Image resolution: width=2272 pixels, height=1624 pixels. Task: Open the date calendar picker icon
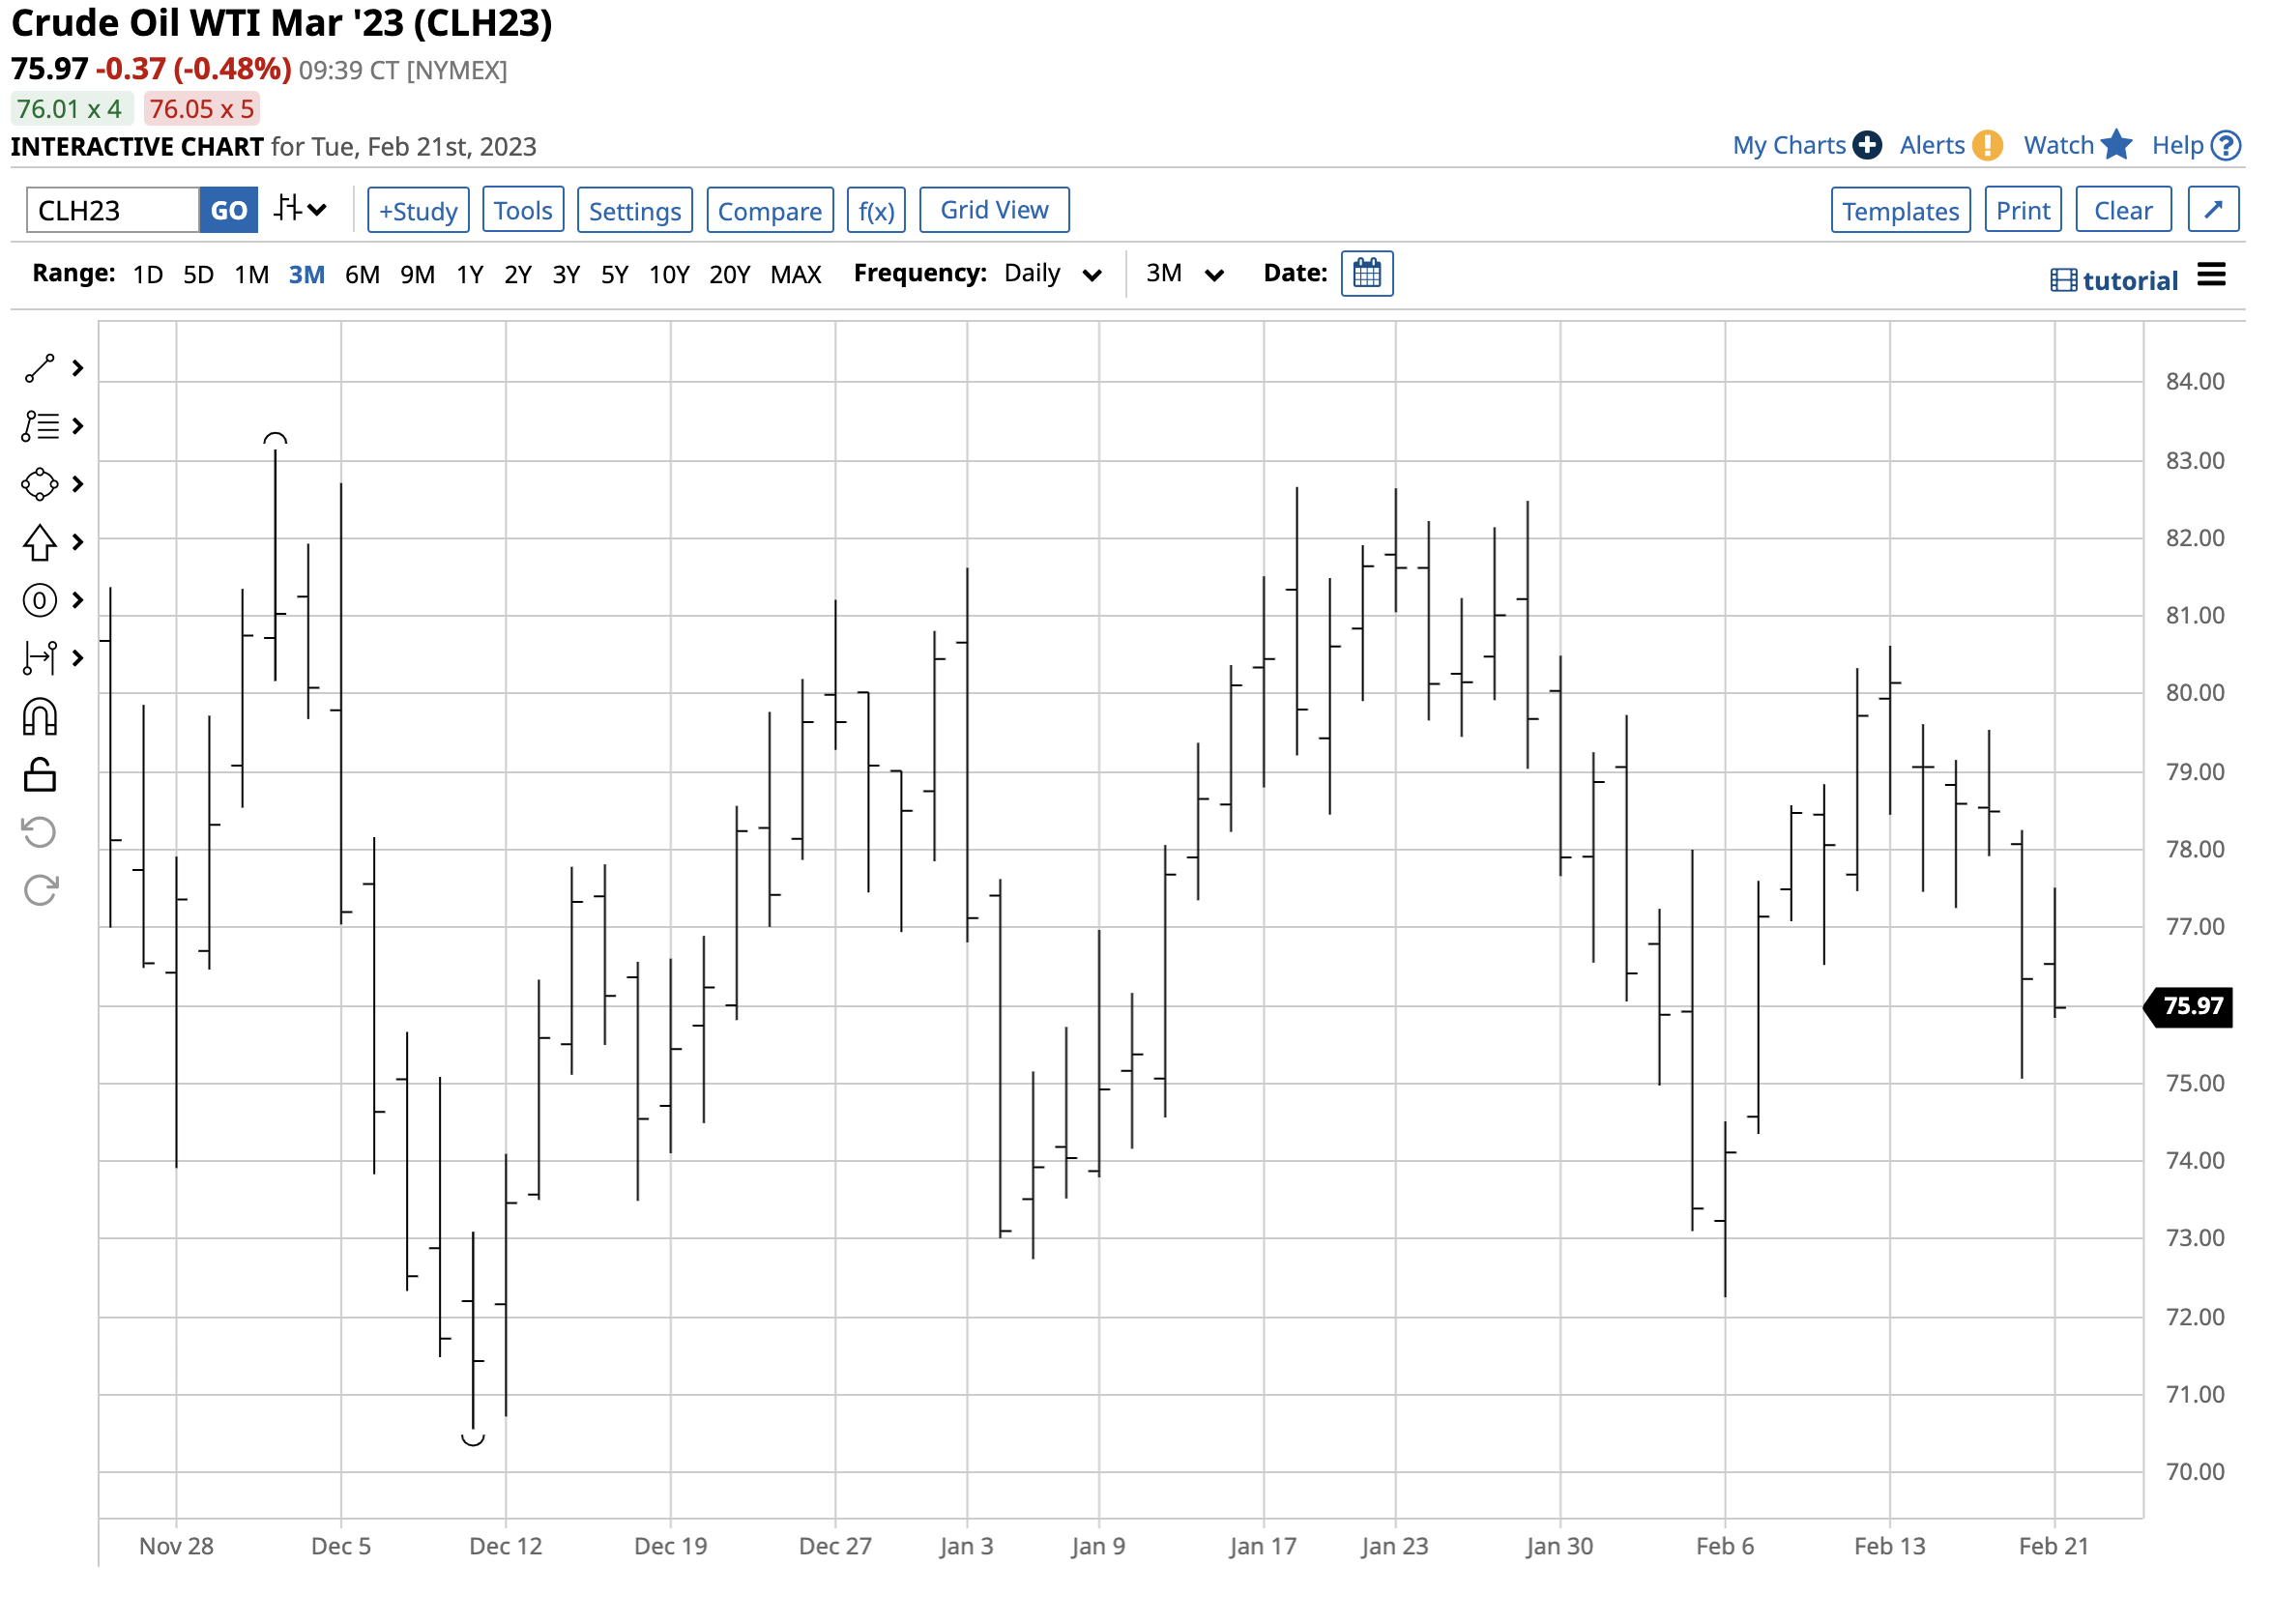1367,274
